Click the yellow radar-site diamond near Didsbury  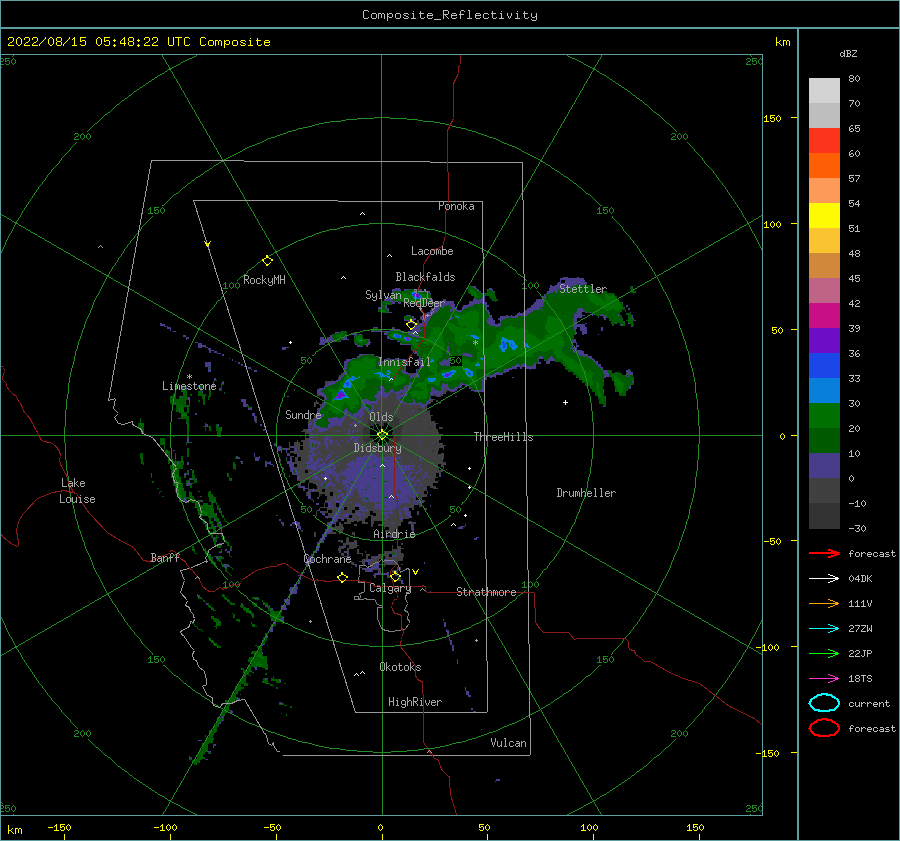pos(382,435)
